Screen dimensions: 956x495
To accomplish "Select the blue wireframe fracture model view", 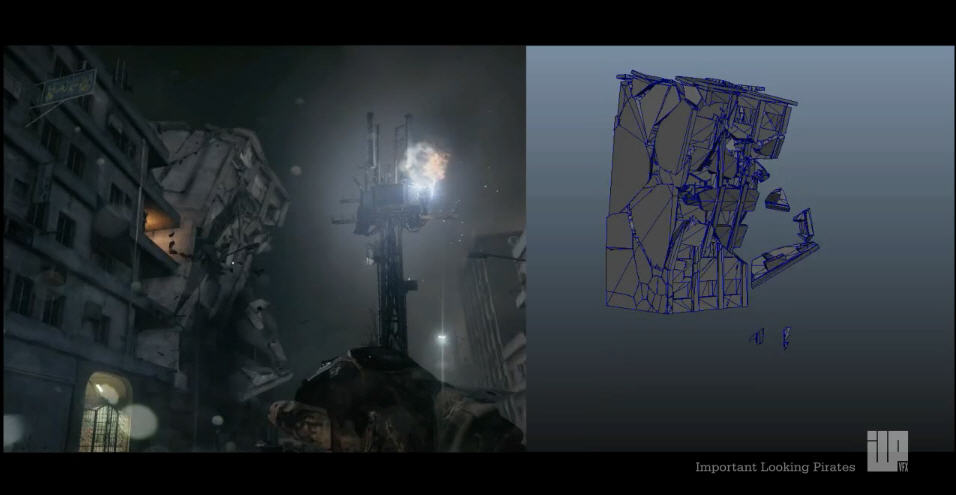I will [740, 249].
